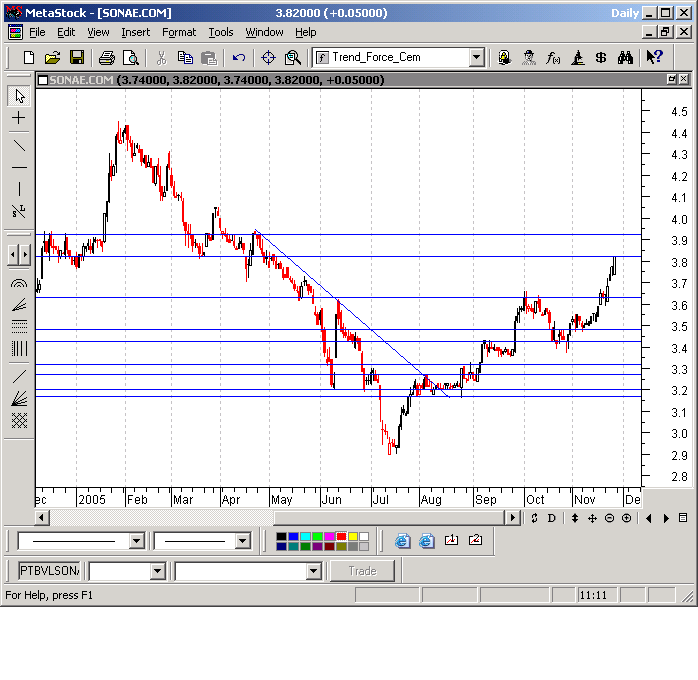Choose the Fibonacci arcs tool
Viewport: 698px width, 680px height.
(x=19, y=282)
